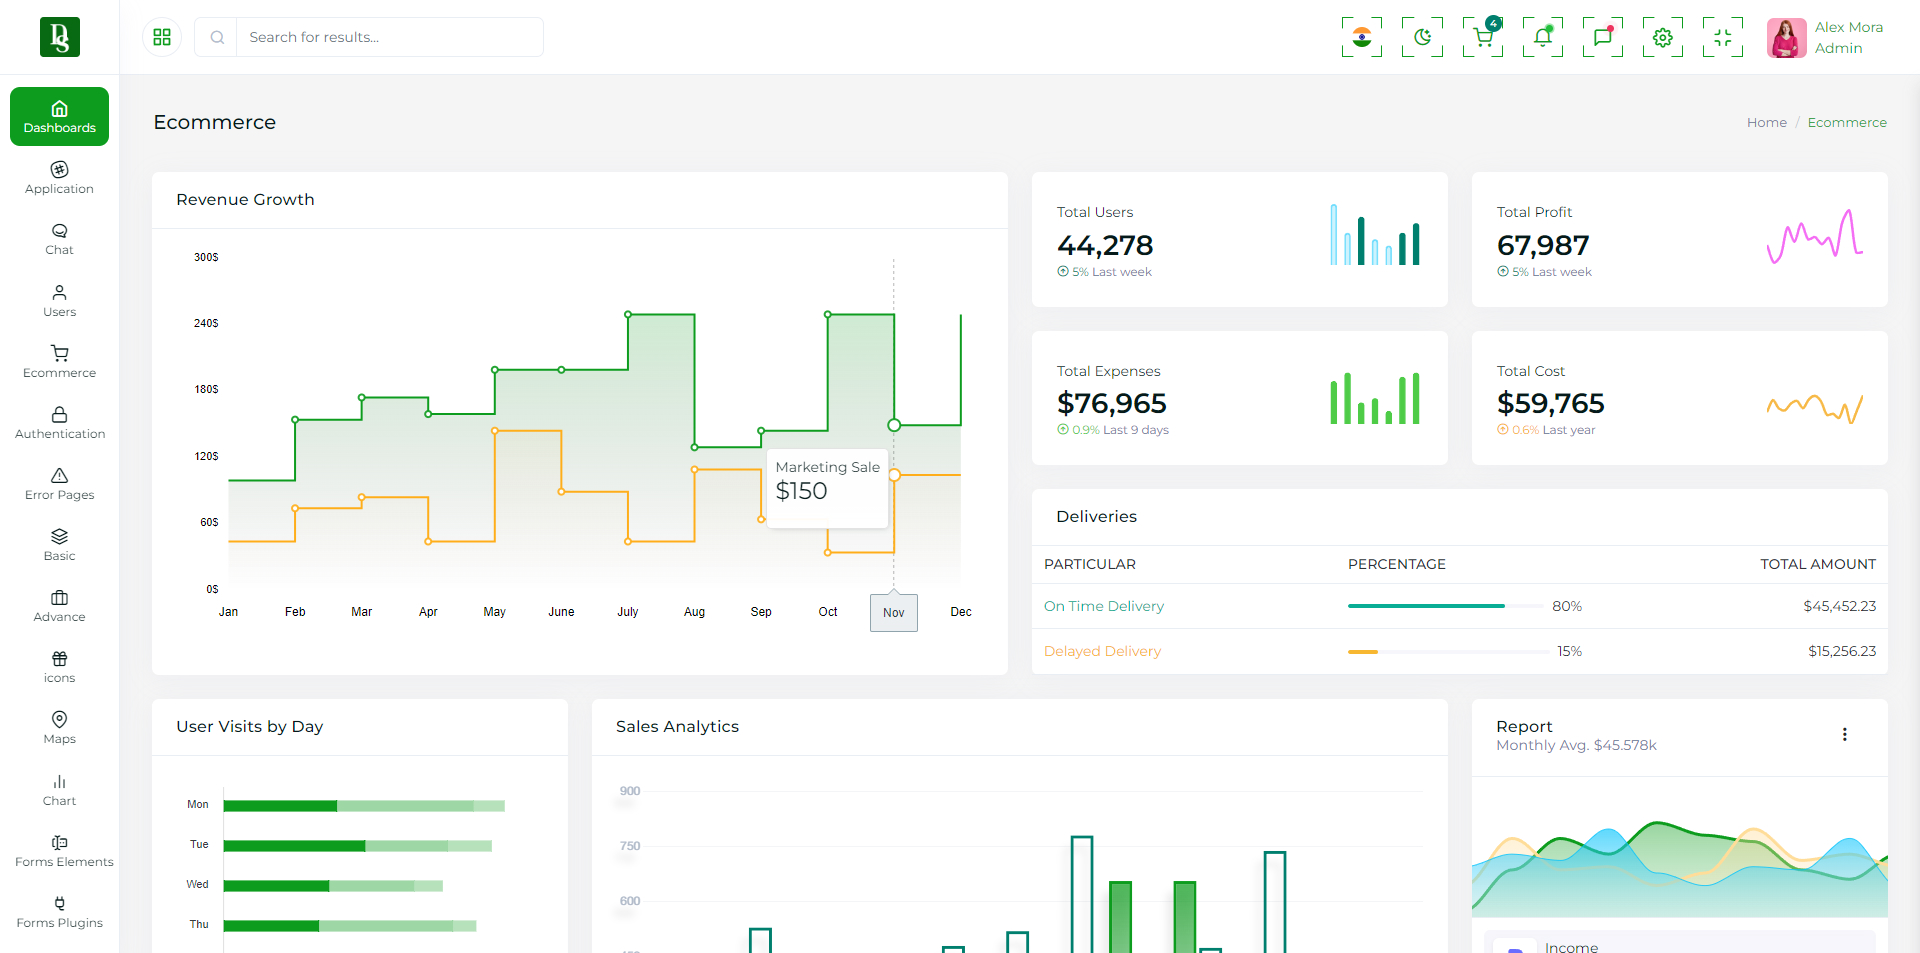
Task: Open Chat from the sidebar
Action: (60, 239)
